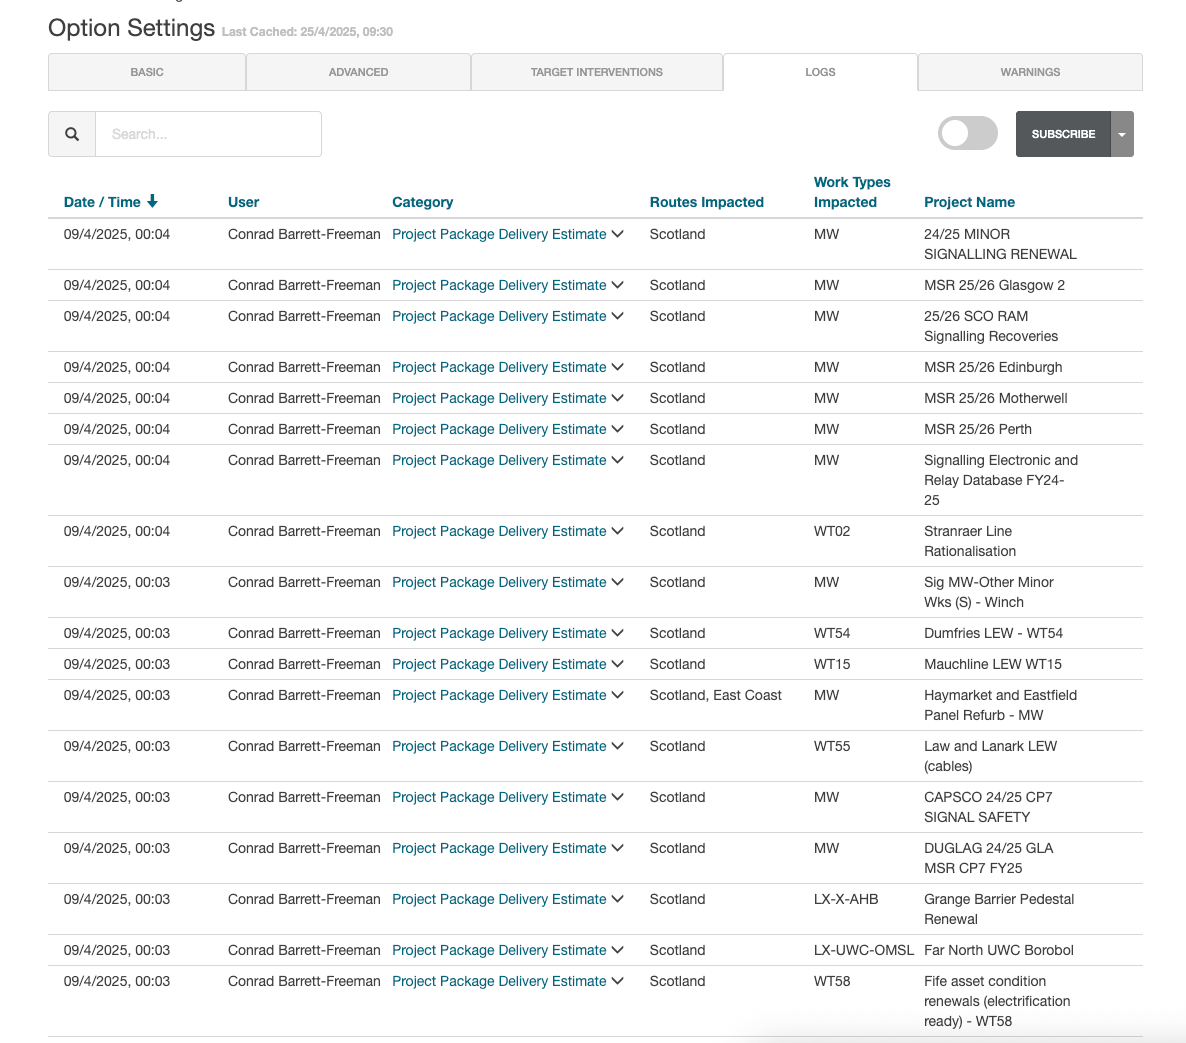
Task: Select the Target Interventions tab
Action: tap(596, 72)
